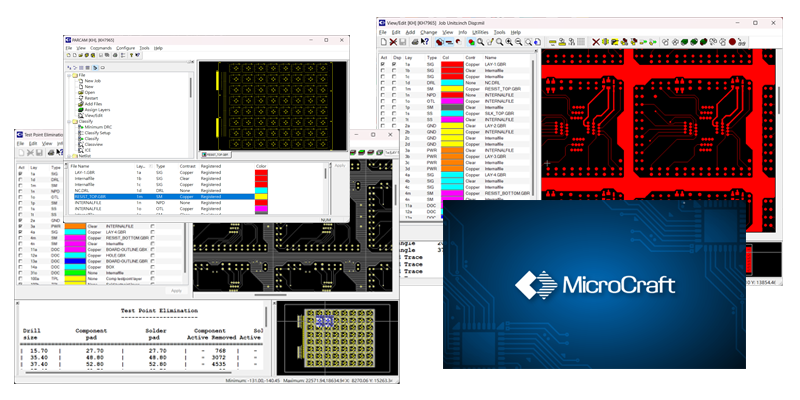Check box after HOLE.GBX in Test Point Elimination
The height and width of the screenshot is (400, 800).
(152, 257)
